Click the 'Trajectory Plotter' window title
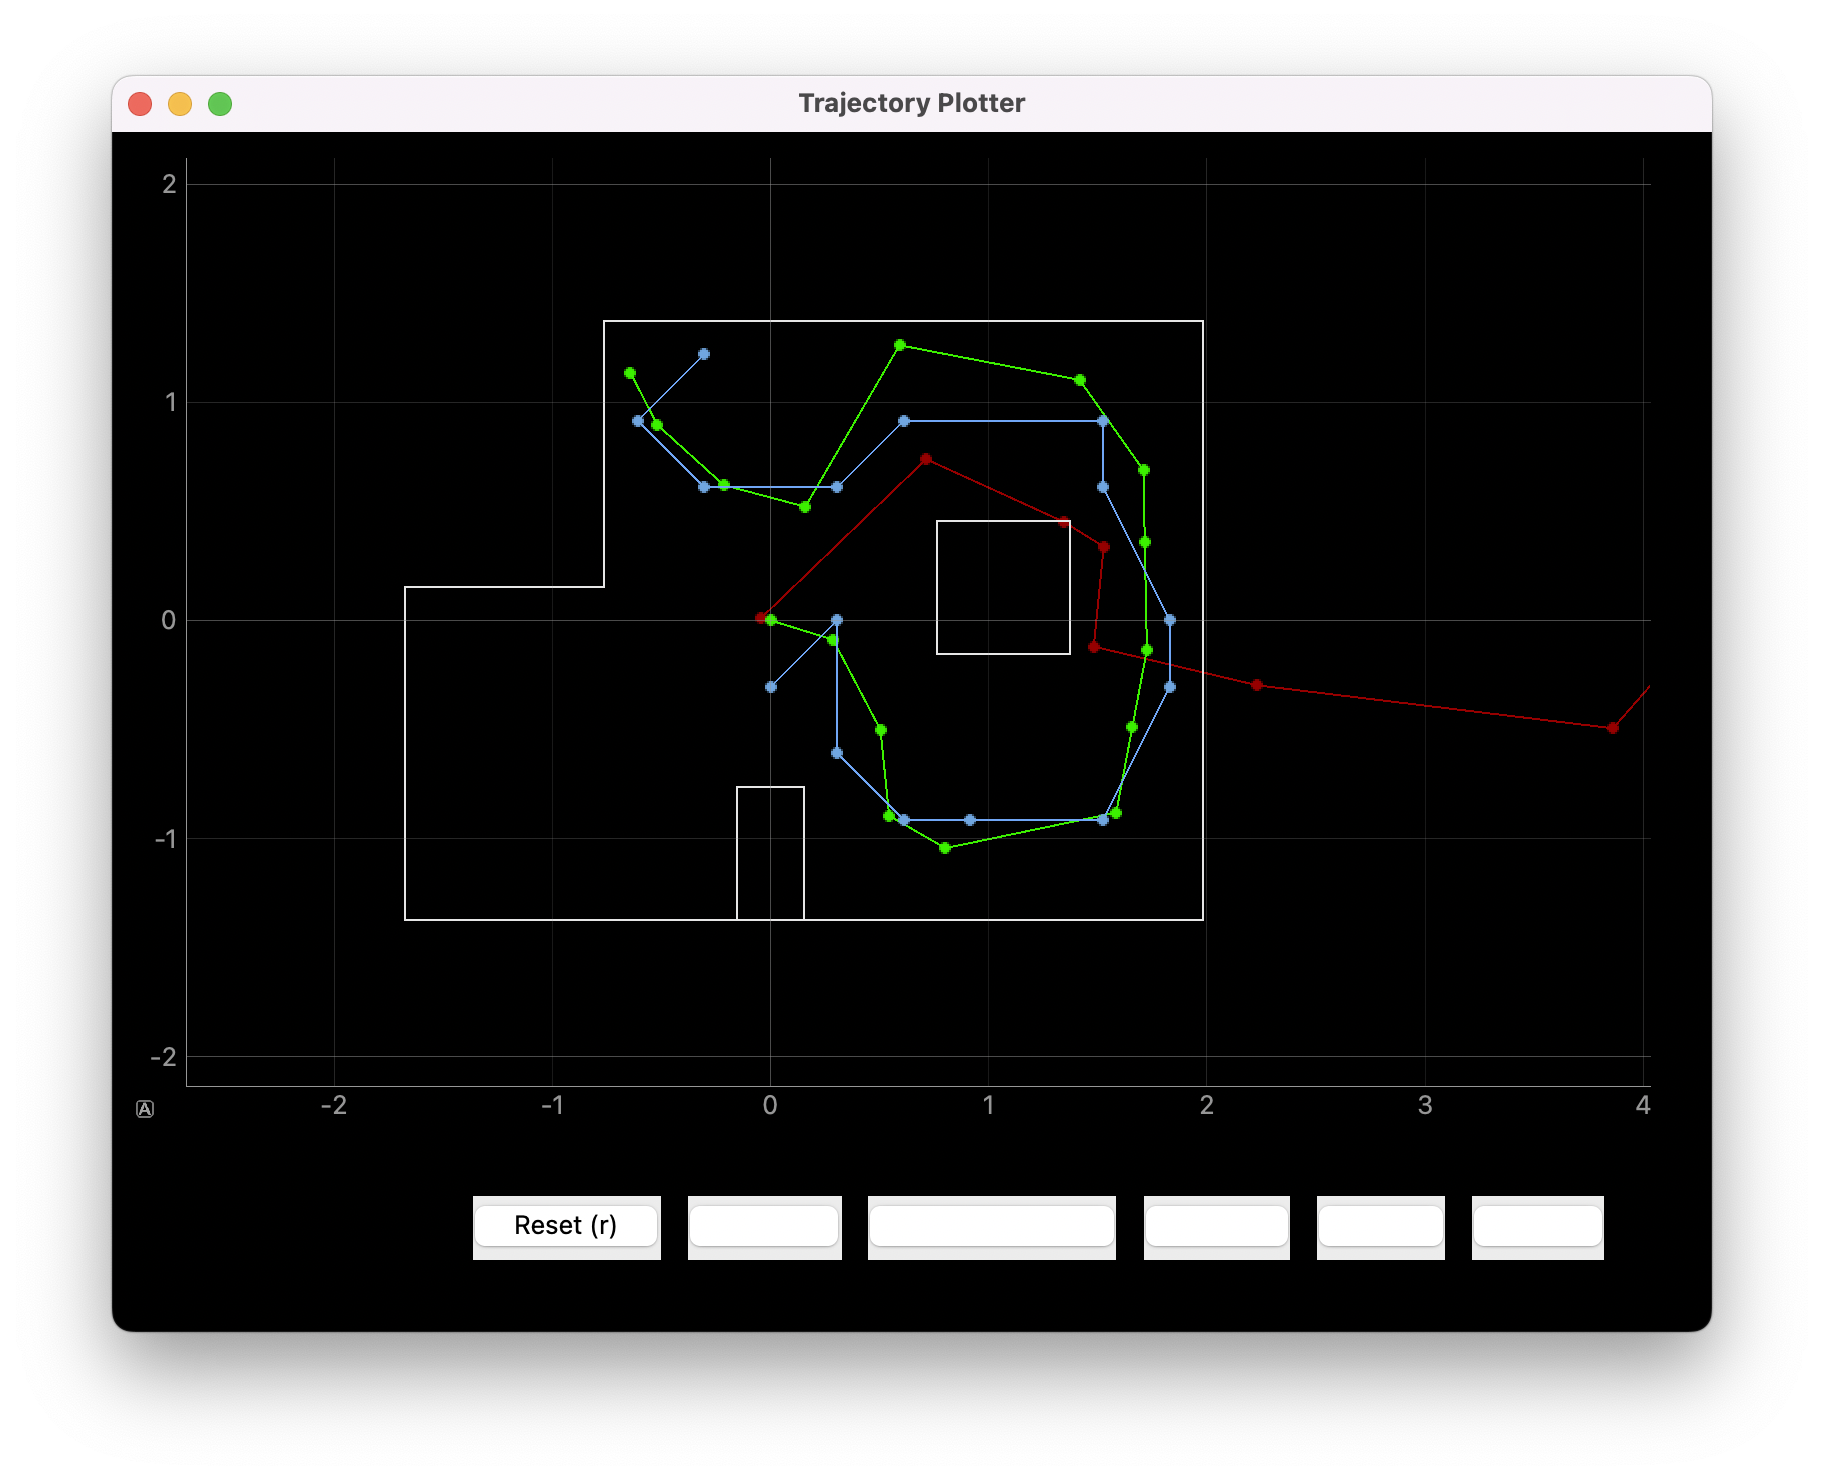 [911, 103]
